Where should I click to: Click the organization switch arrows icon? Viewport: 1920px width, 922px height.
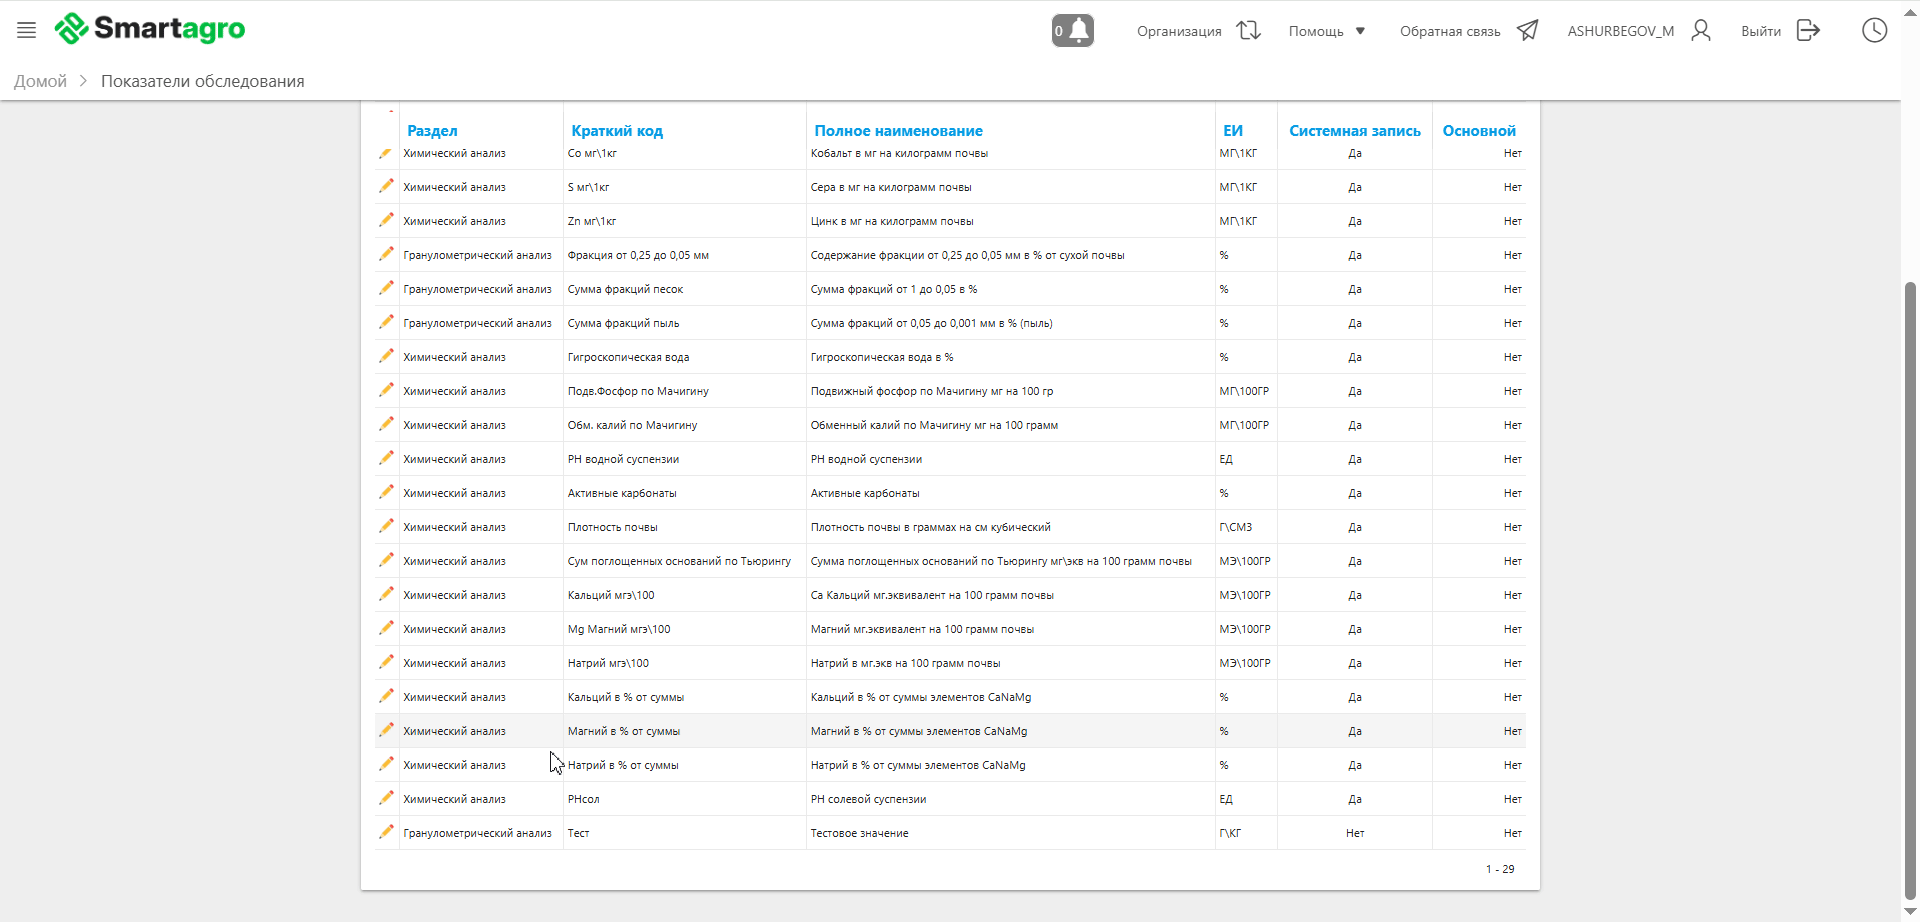point(1248,31)
